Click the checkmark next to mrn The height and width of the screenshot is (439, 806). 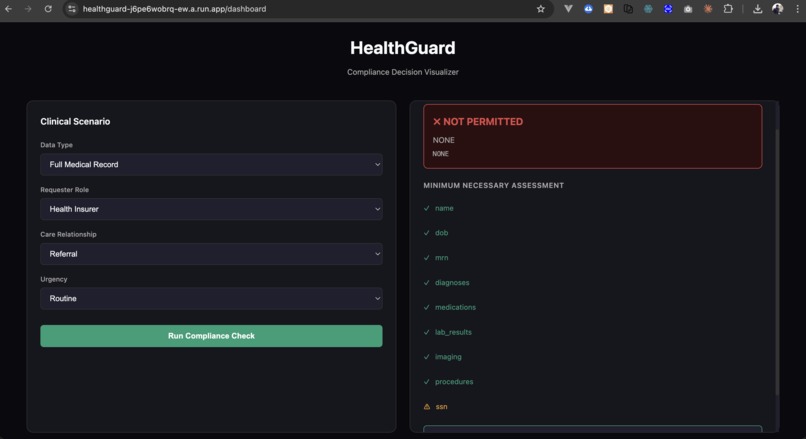coord(427,258)
